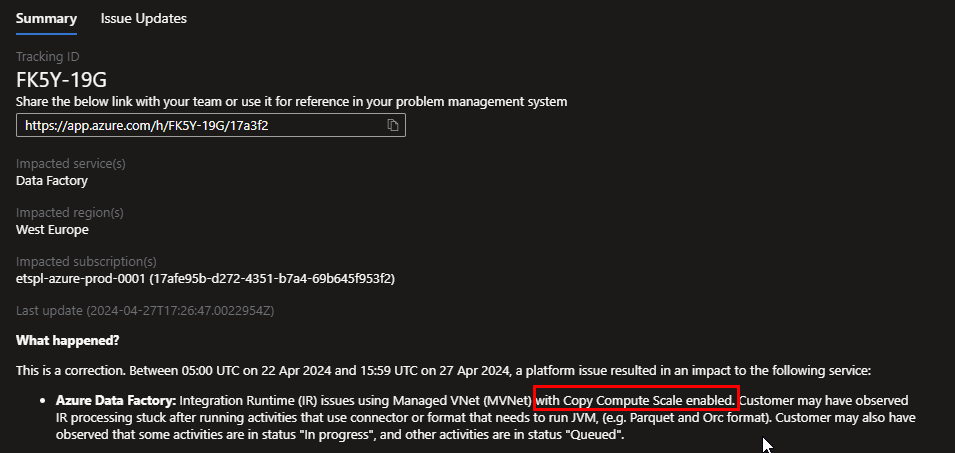Click the bold 'Azure Data Factory:' text
Screen dimensions: 955x453
pyautogui.click(x=116, y=401)
